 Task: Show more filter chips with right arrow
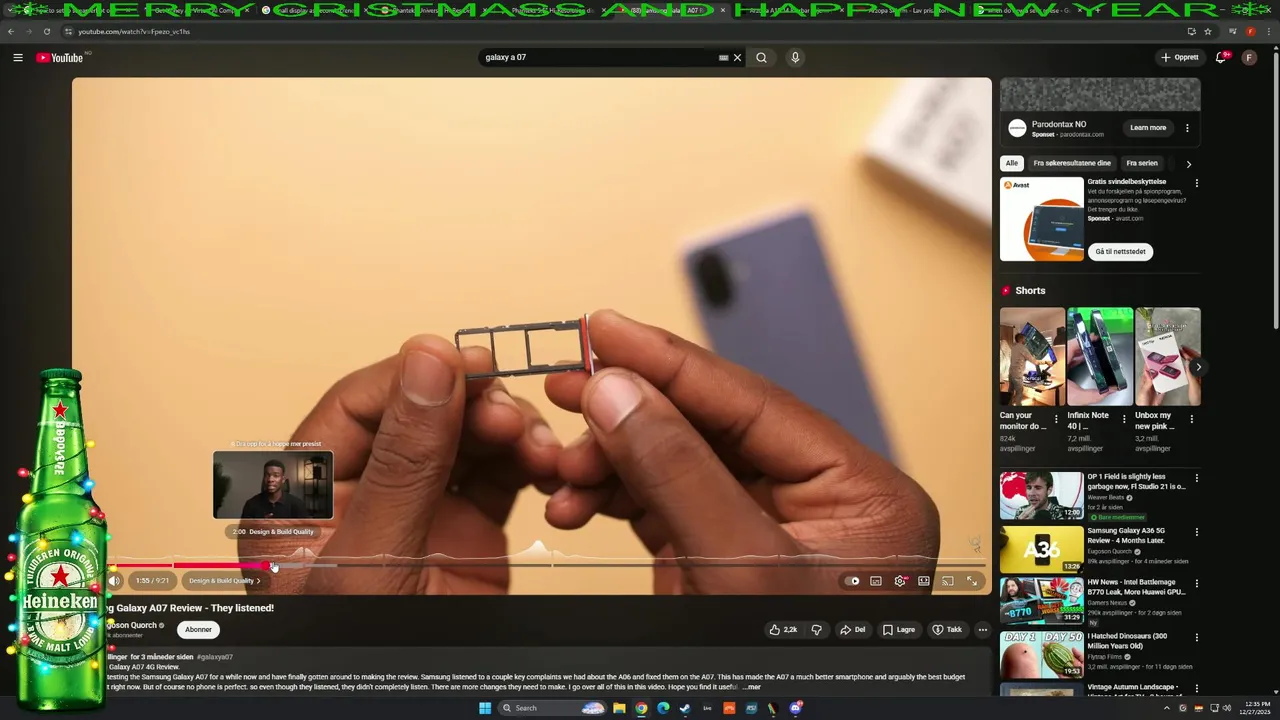[1189, 164]
